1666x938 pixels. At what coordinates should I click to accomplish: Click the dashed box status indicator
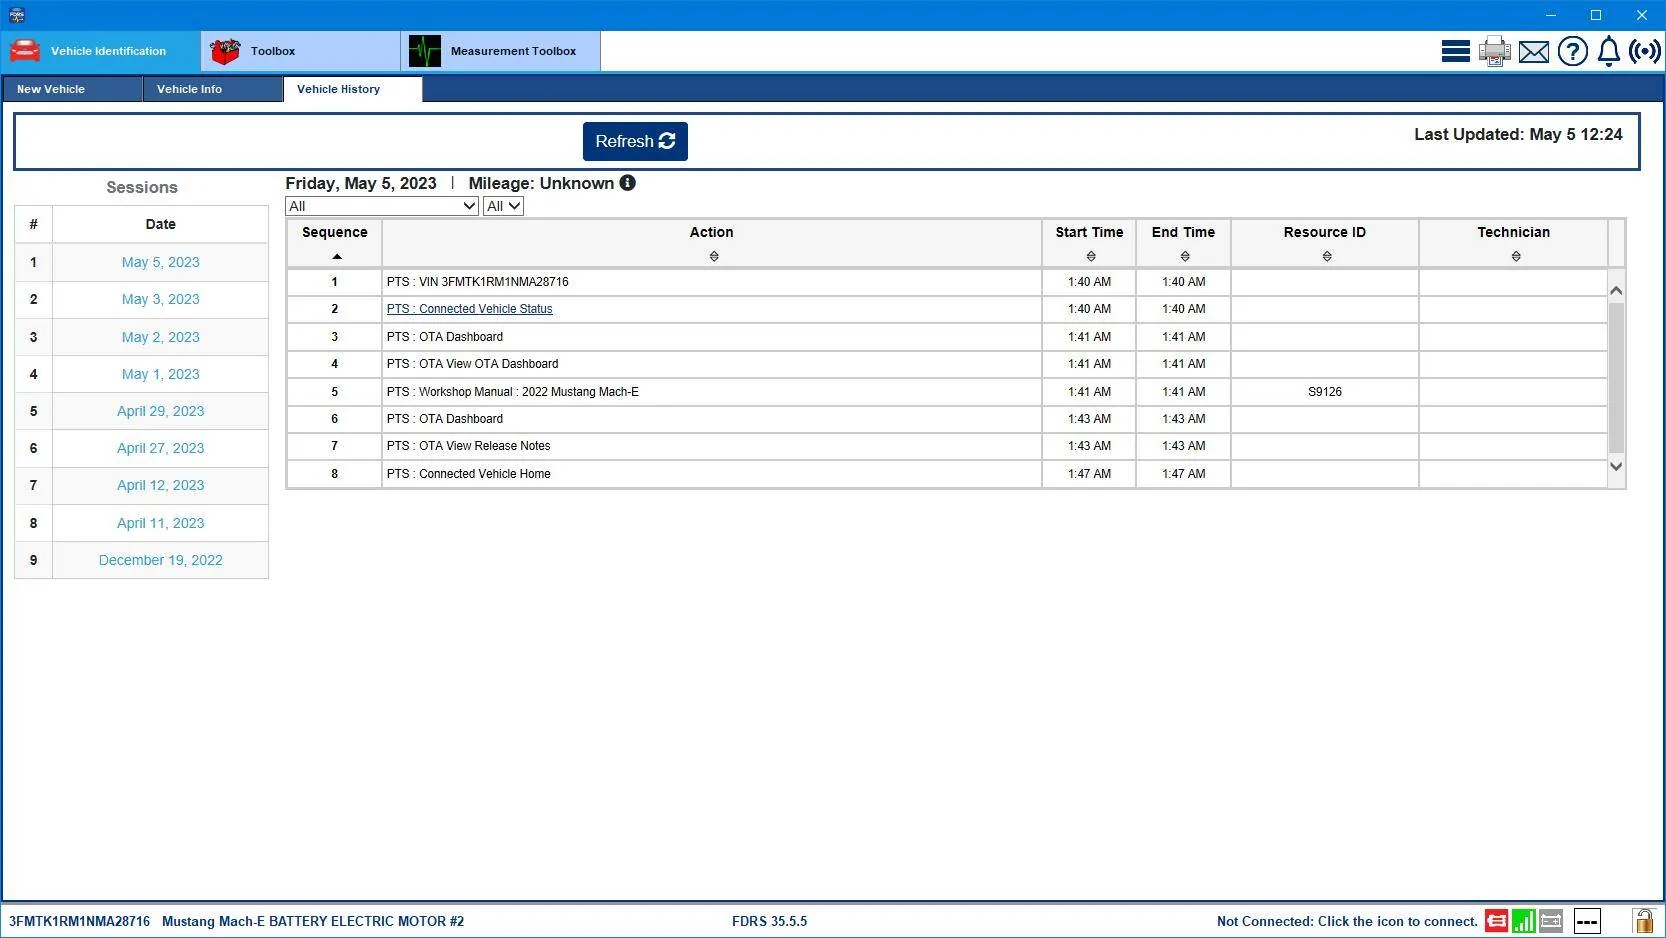[1587, 921]
